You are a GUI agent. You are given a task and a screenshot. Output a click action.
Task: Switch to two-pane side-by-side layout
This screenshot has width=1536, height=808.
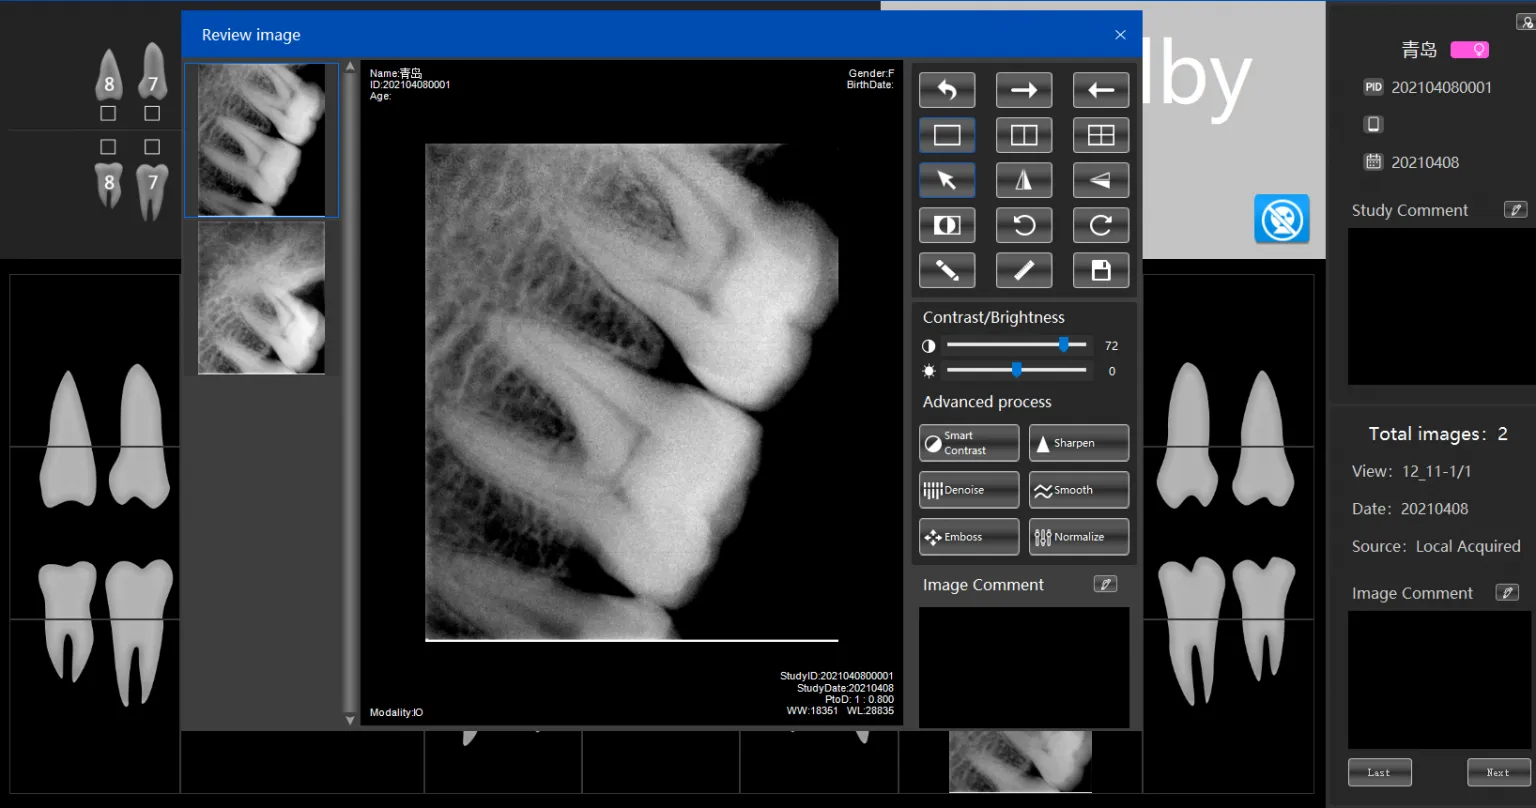click(1023, 135)
